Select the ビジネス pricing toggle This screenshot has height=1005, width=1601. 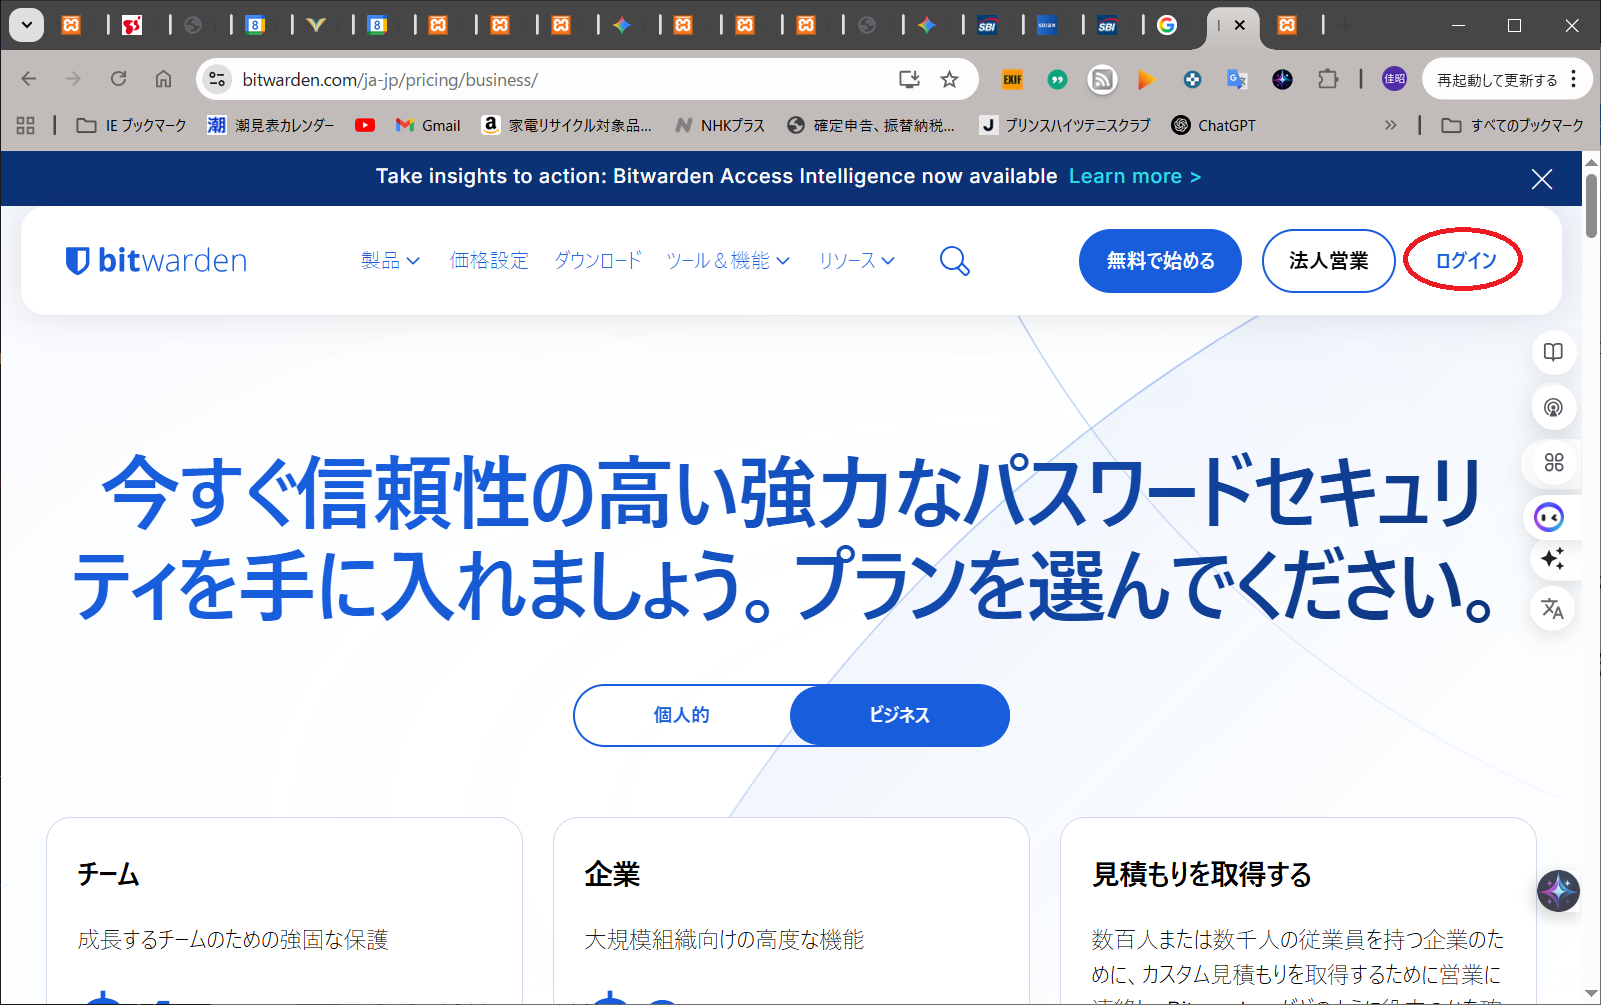899,715
